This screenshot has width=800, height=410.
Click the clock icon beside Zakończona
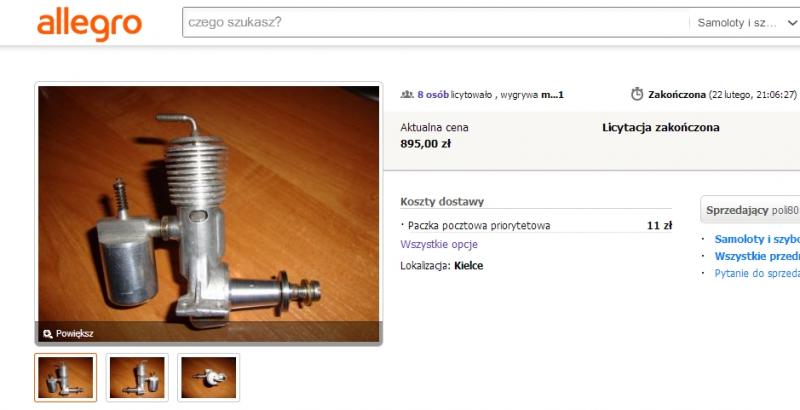[637, 94]
